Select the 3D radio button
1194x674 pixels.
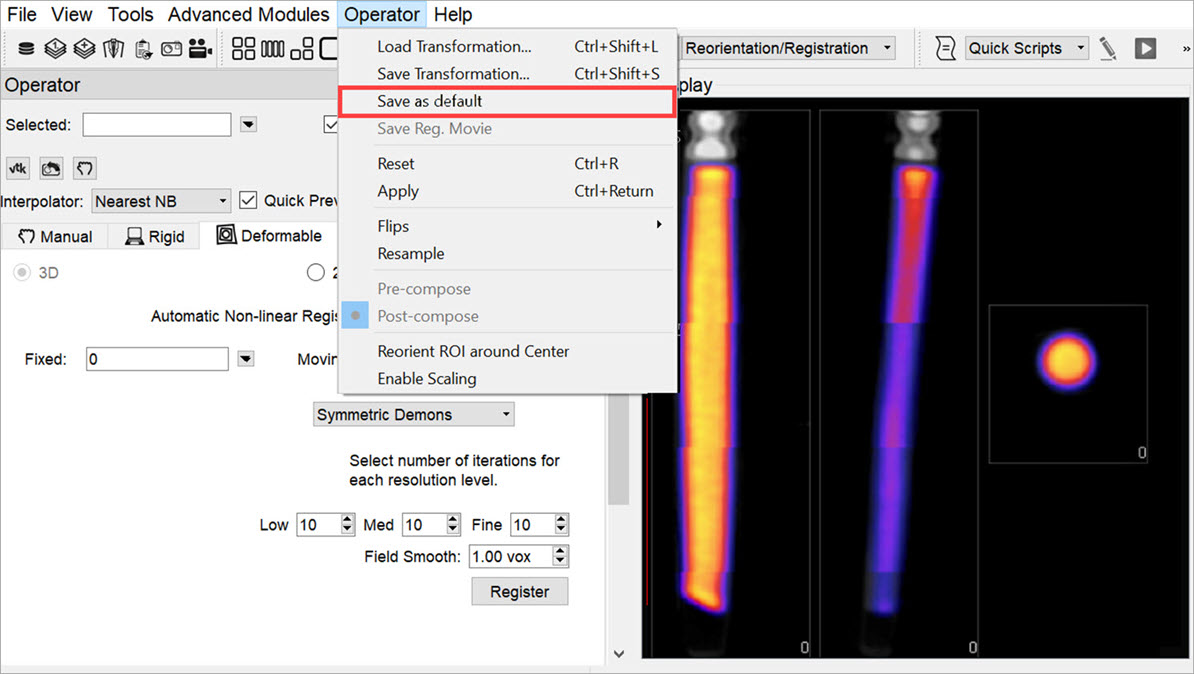coord(20,272)
